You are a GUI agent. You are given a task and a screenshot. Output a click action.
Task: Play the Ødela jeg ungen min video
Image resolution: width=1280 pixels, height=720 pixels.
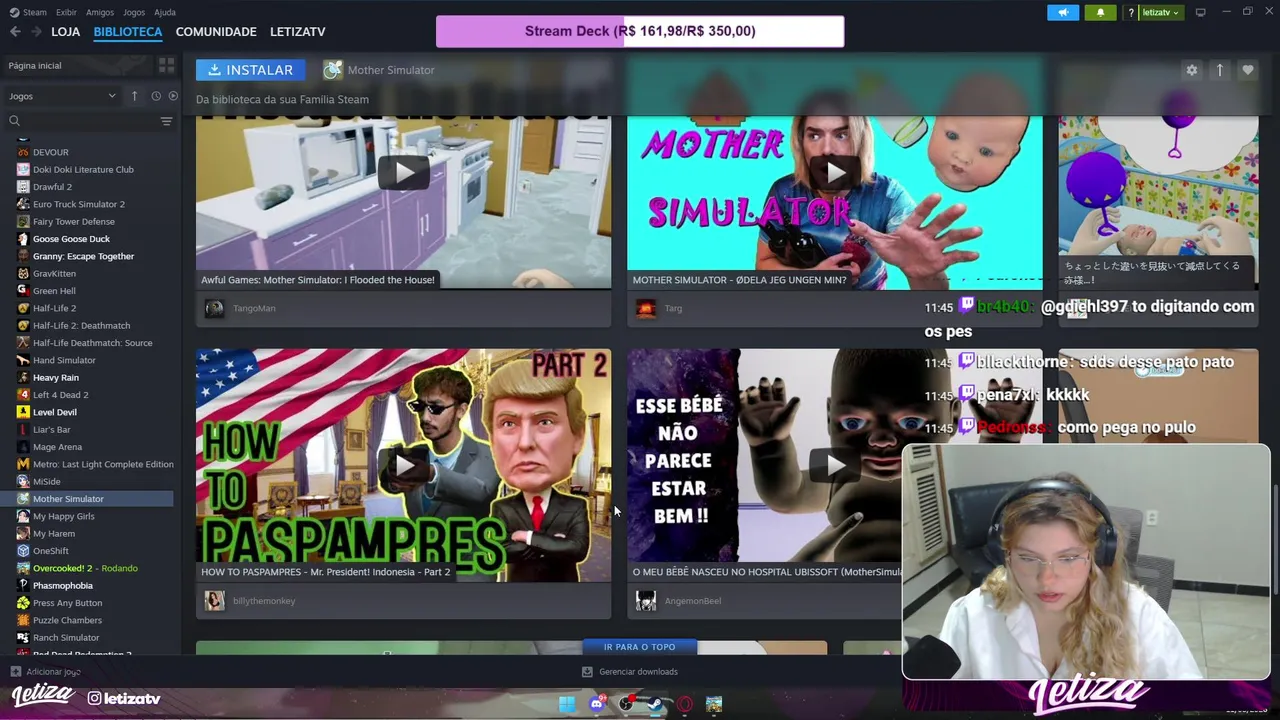click(835, 172)
